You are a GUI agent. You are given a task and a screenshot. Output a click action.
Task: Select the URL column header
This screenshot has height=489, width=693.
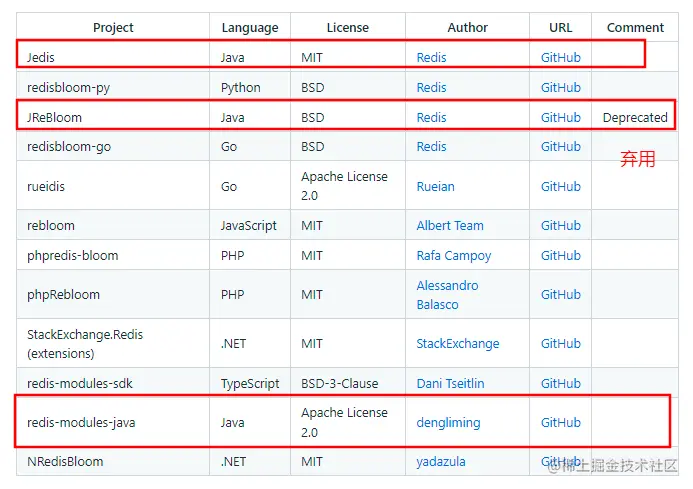[x=560, y=27]
